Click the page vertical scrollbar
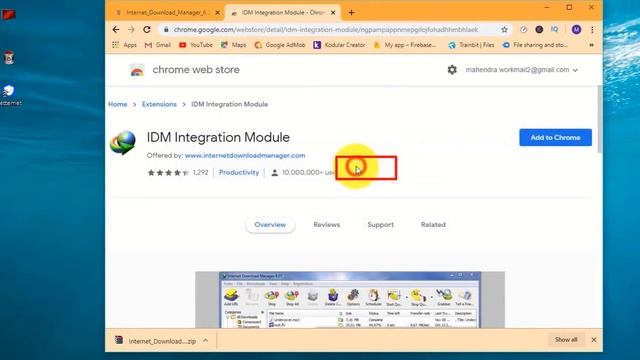The image size is (640, 360). pos(600,119)
